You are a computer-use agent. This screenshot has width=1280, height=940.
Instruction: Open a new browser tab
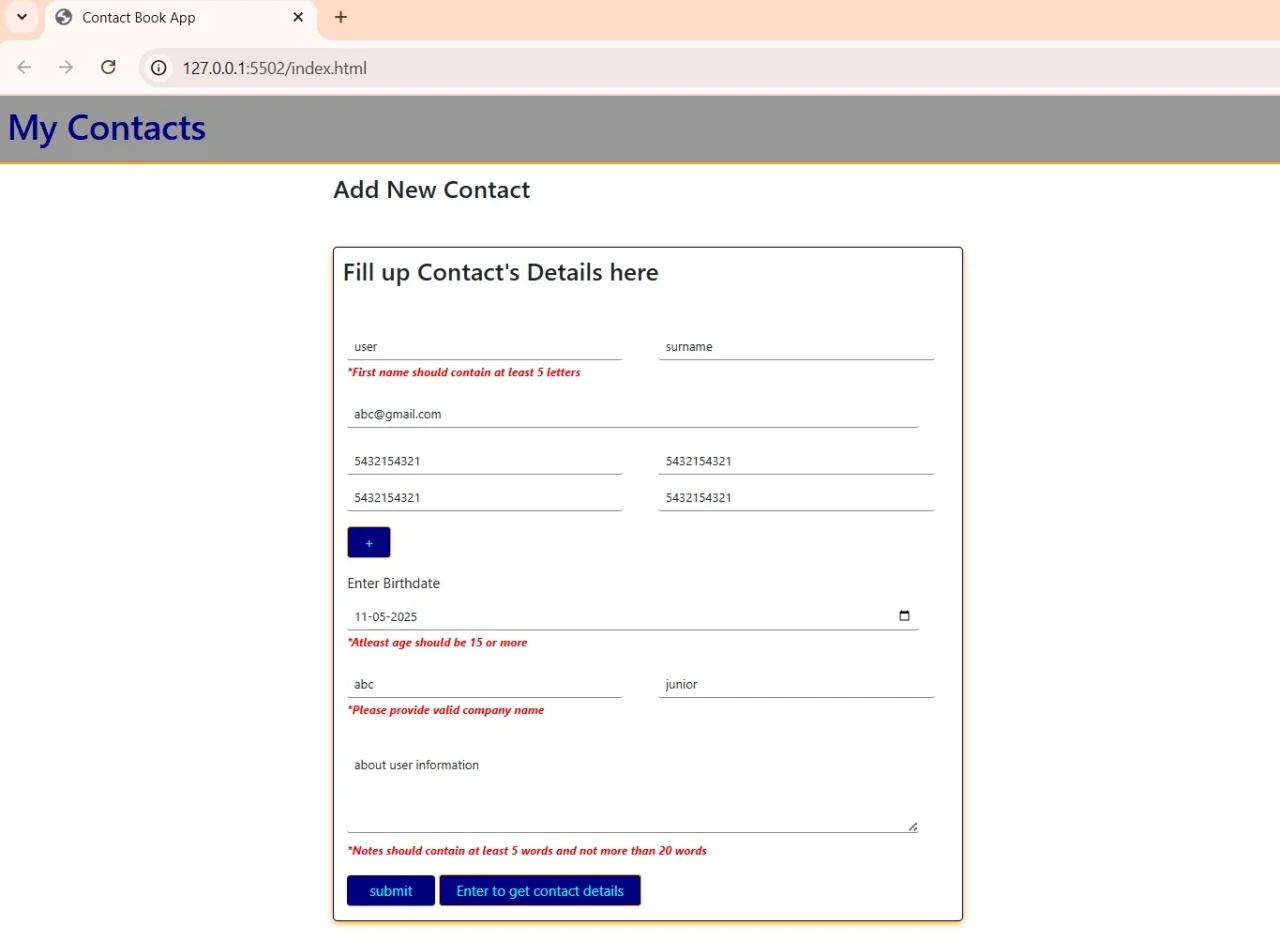[341, 17]
